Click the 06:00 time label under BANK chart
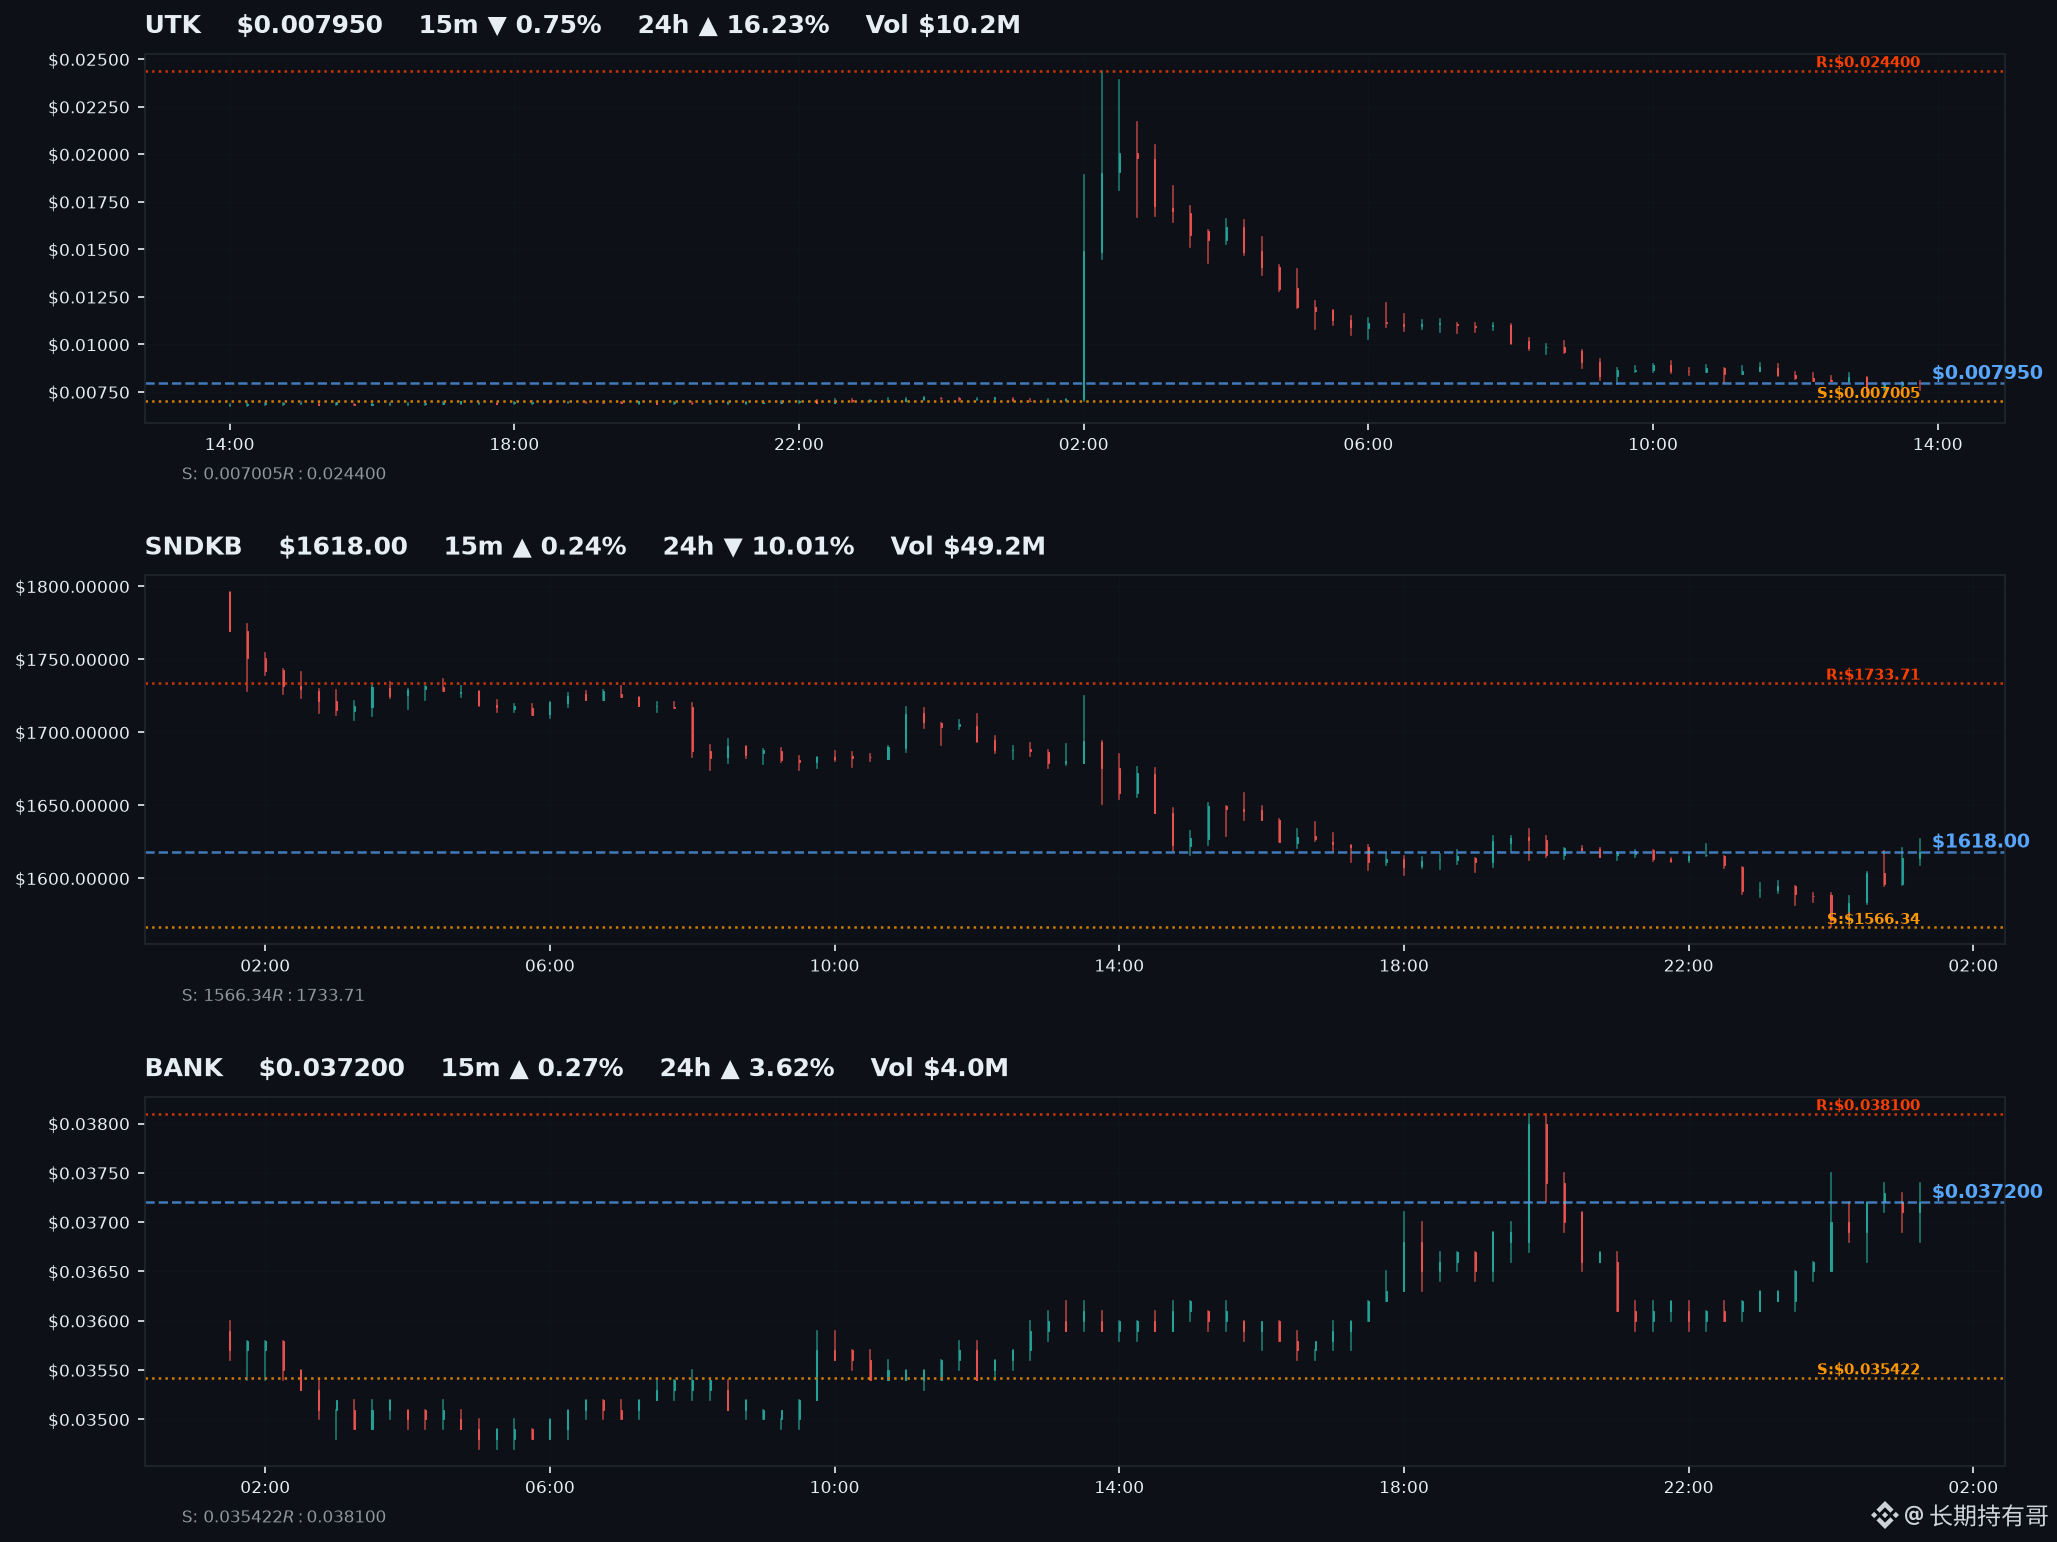The image size is (2057, 1542). (x=550, y=1488)
